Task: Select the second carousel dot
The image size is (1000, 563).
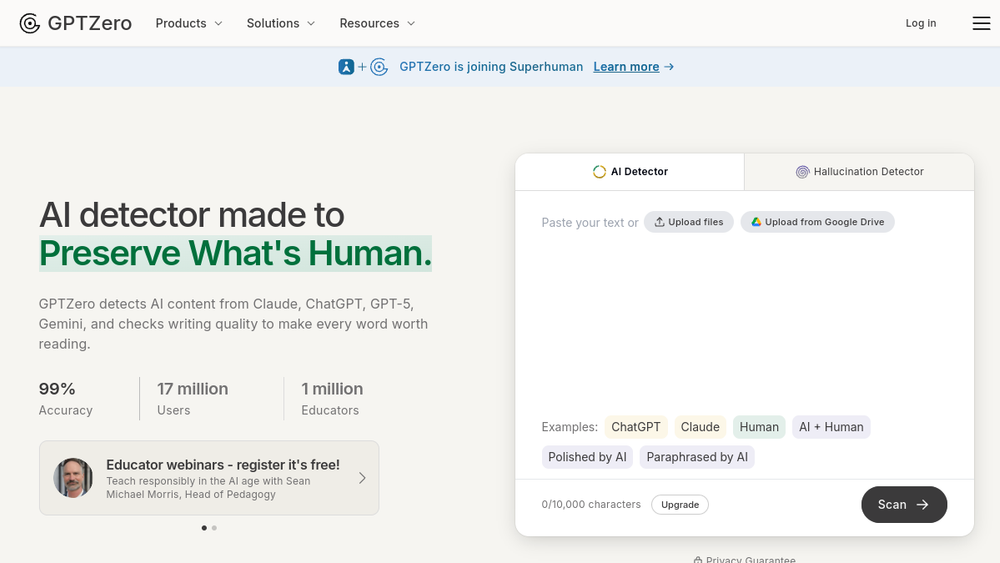Action: click(214, 528)
